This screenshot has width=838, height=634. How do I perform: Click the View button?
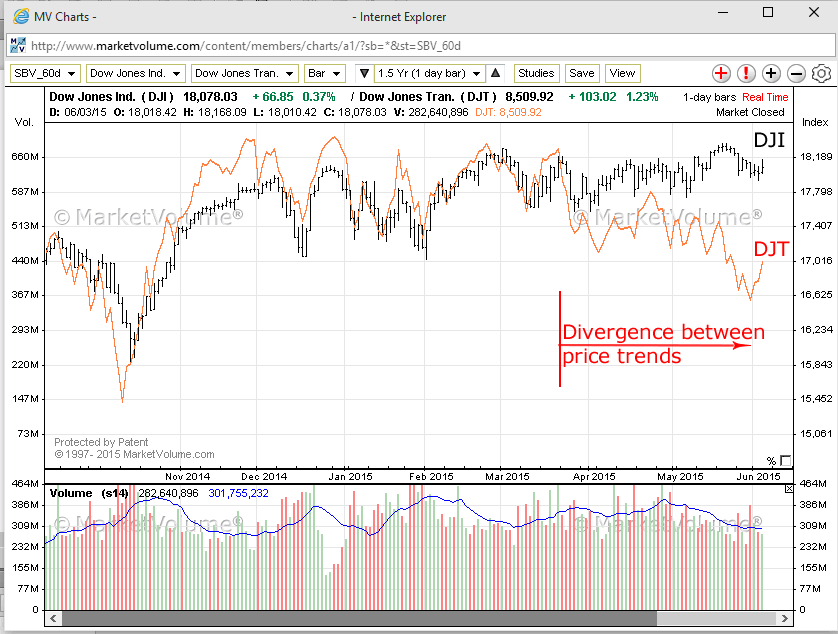(622, 73)
